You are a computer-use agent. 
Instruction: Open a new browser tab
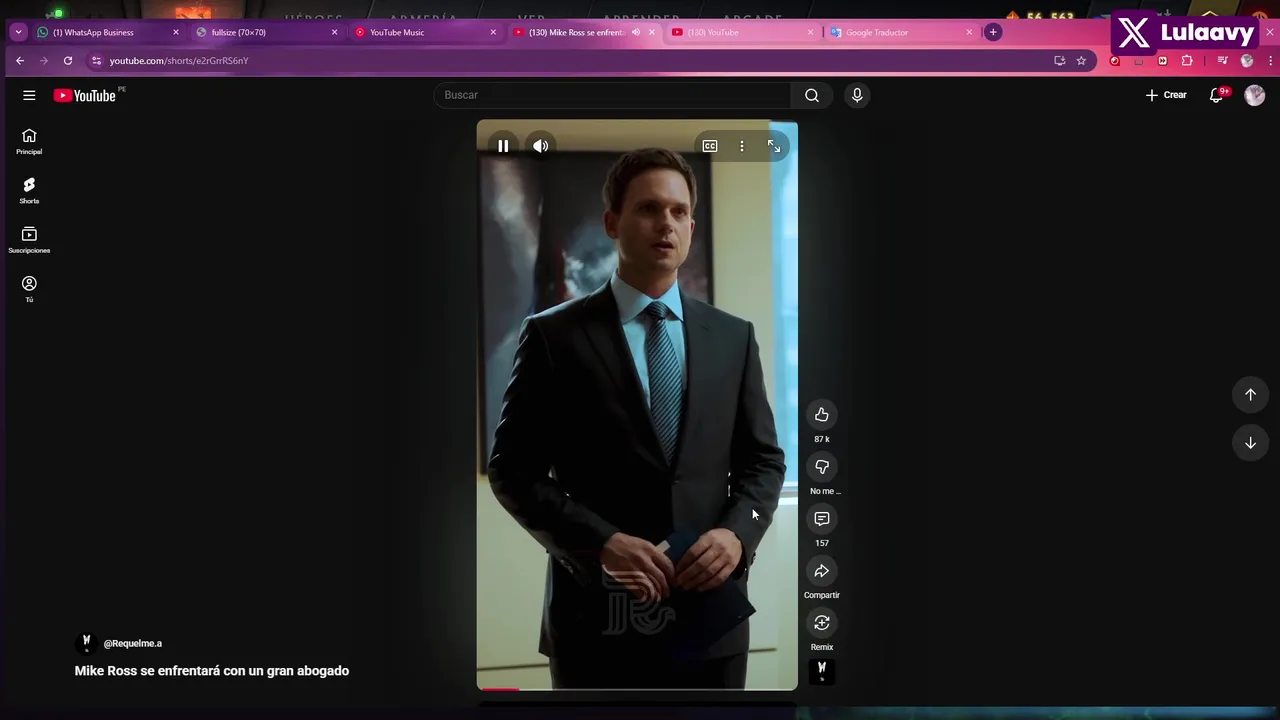(x=993, y=32)
